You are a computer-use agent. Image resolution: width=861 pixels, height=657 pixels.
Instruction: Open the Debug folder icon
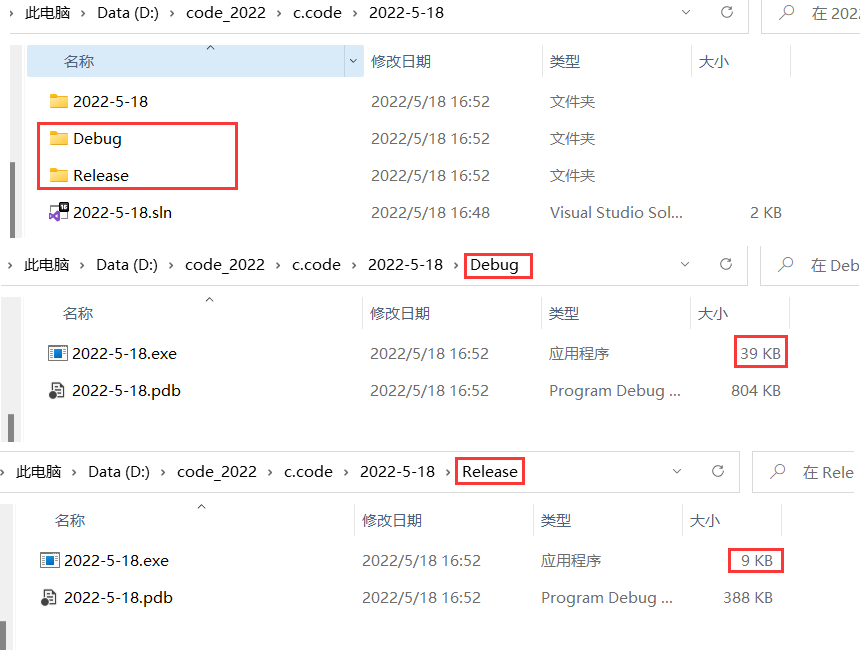pos(59,138)
